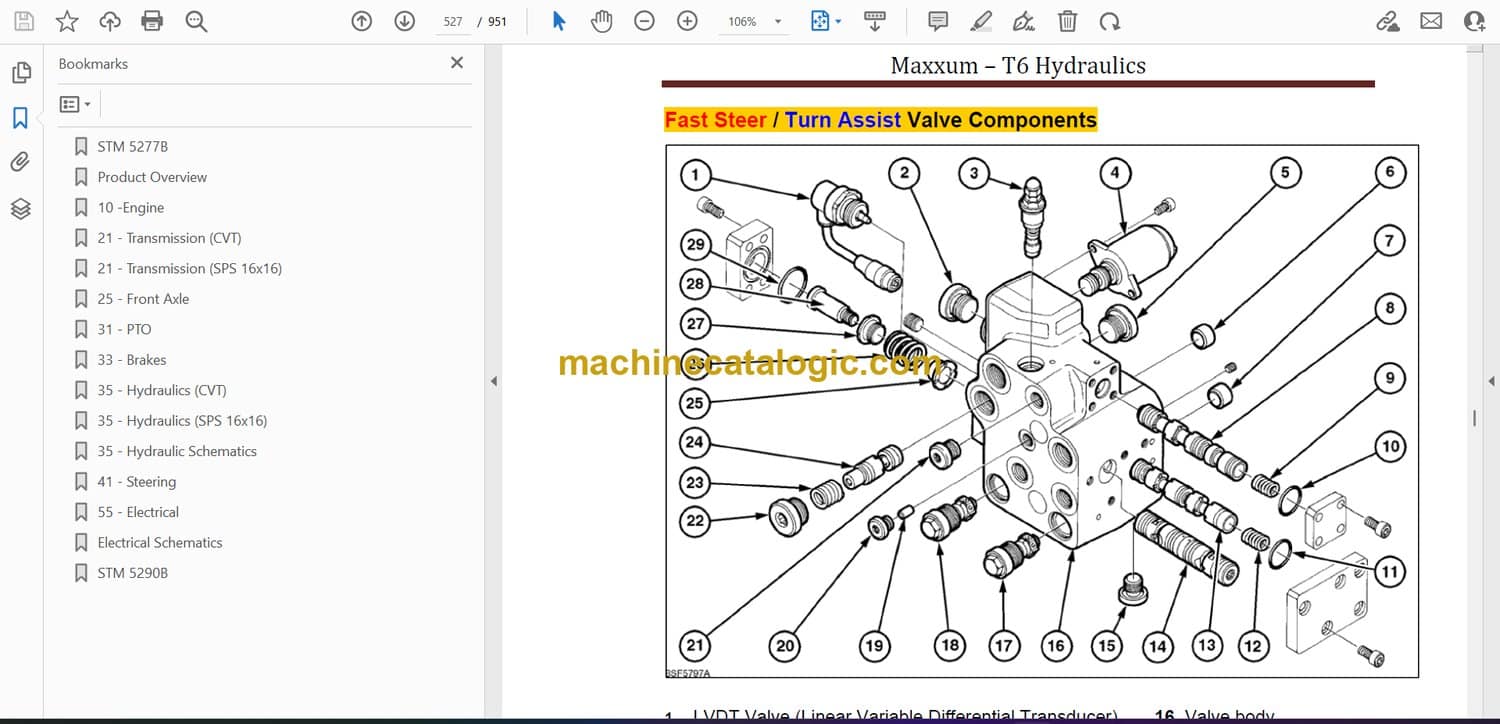Activate the hand pan tool

(601, 21)
